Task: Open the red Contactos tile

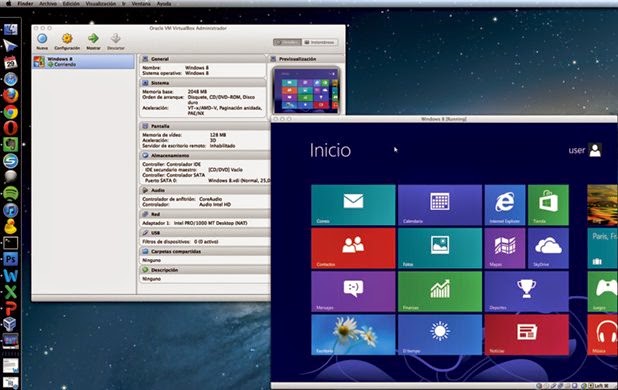Action: point(353,248)
